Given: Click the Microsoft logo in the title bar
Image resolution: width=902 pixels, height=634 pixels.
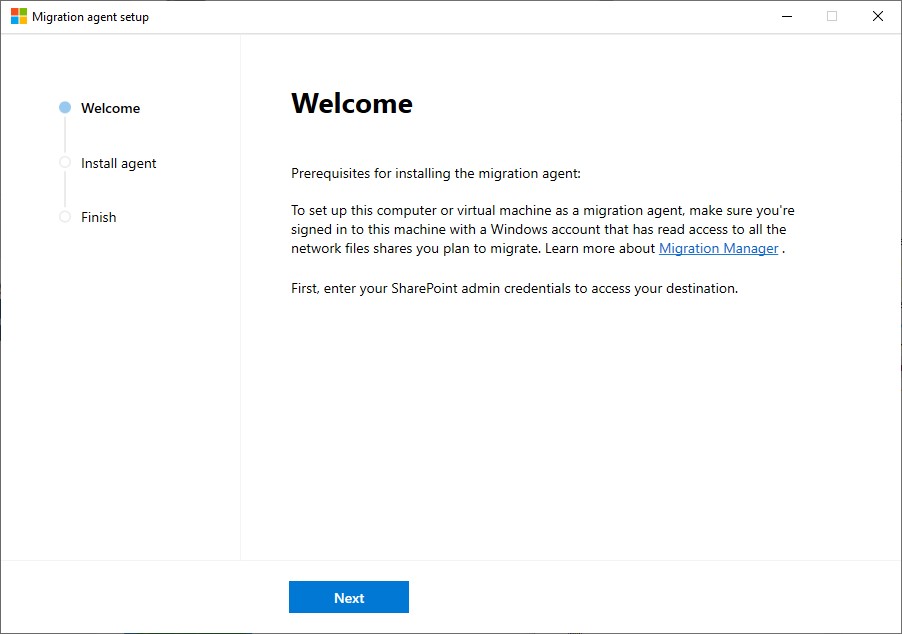Looking at the screenshot, I should 18,17.
